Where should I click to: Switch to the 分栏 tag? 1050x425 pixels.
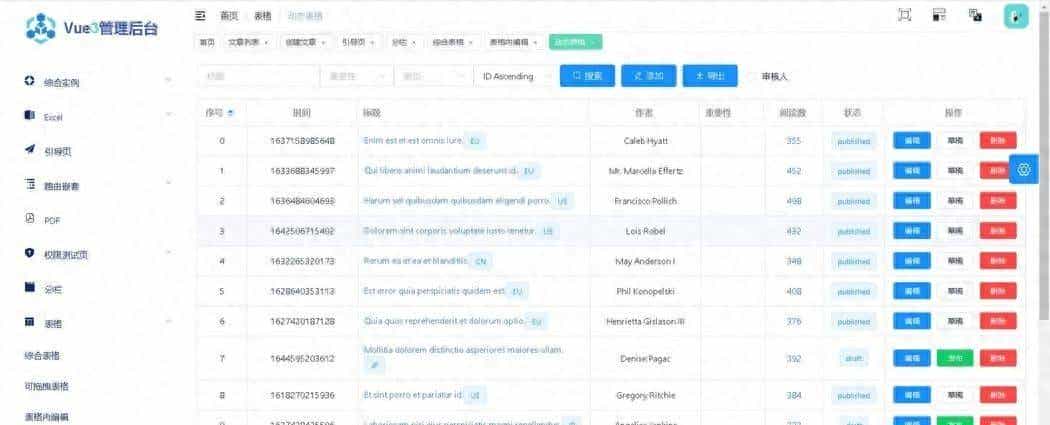click(x=404, y=42)
